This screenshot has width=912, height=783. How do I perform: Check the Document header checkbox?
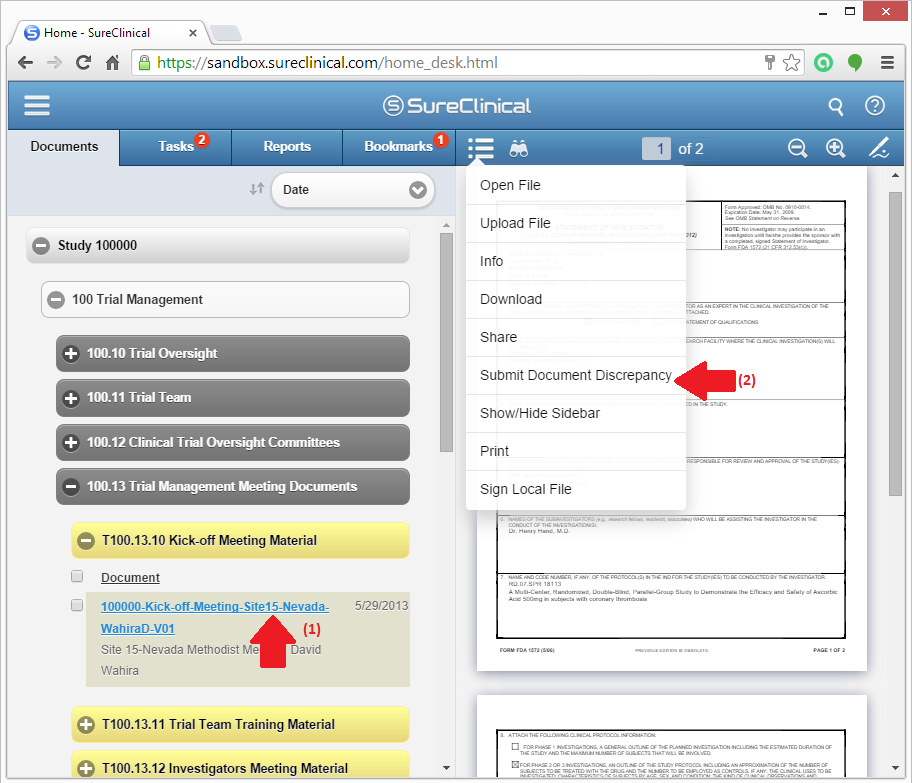77,576
